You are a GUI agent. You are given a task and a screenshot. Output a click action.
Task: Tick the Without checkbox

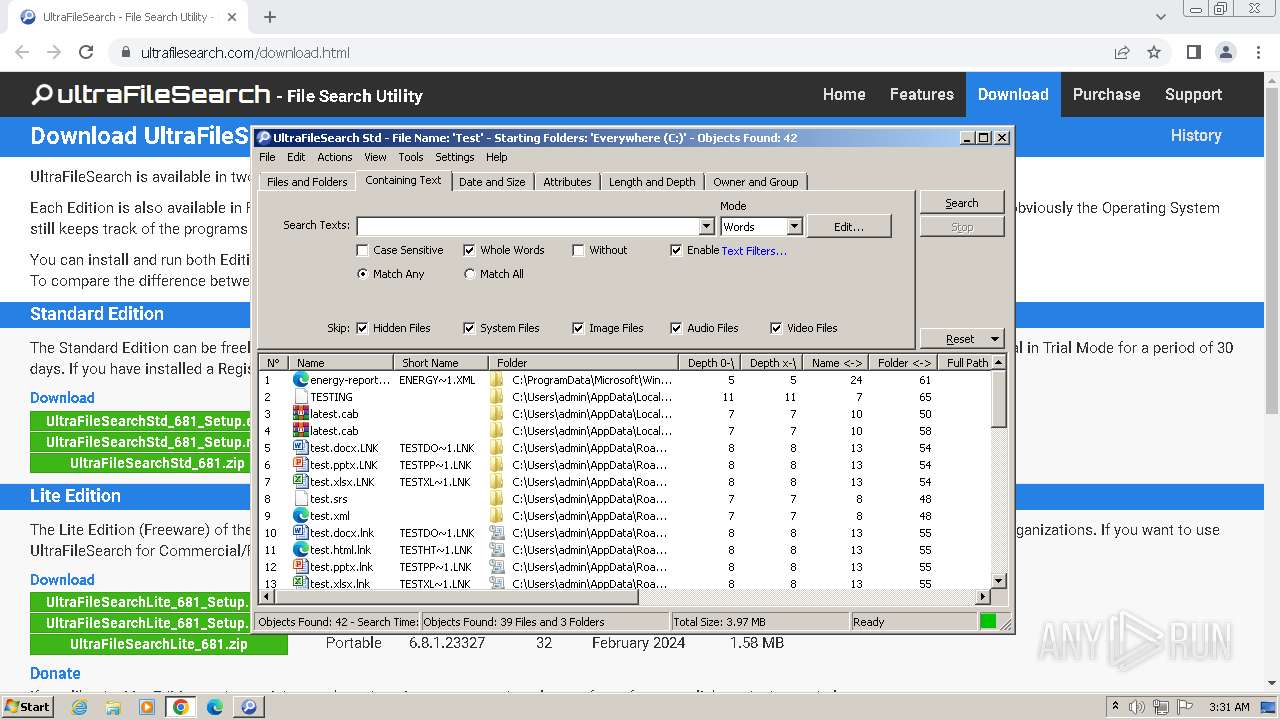[578, 250]
